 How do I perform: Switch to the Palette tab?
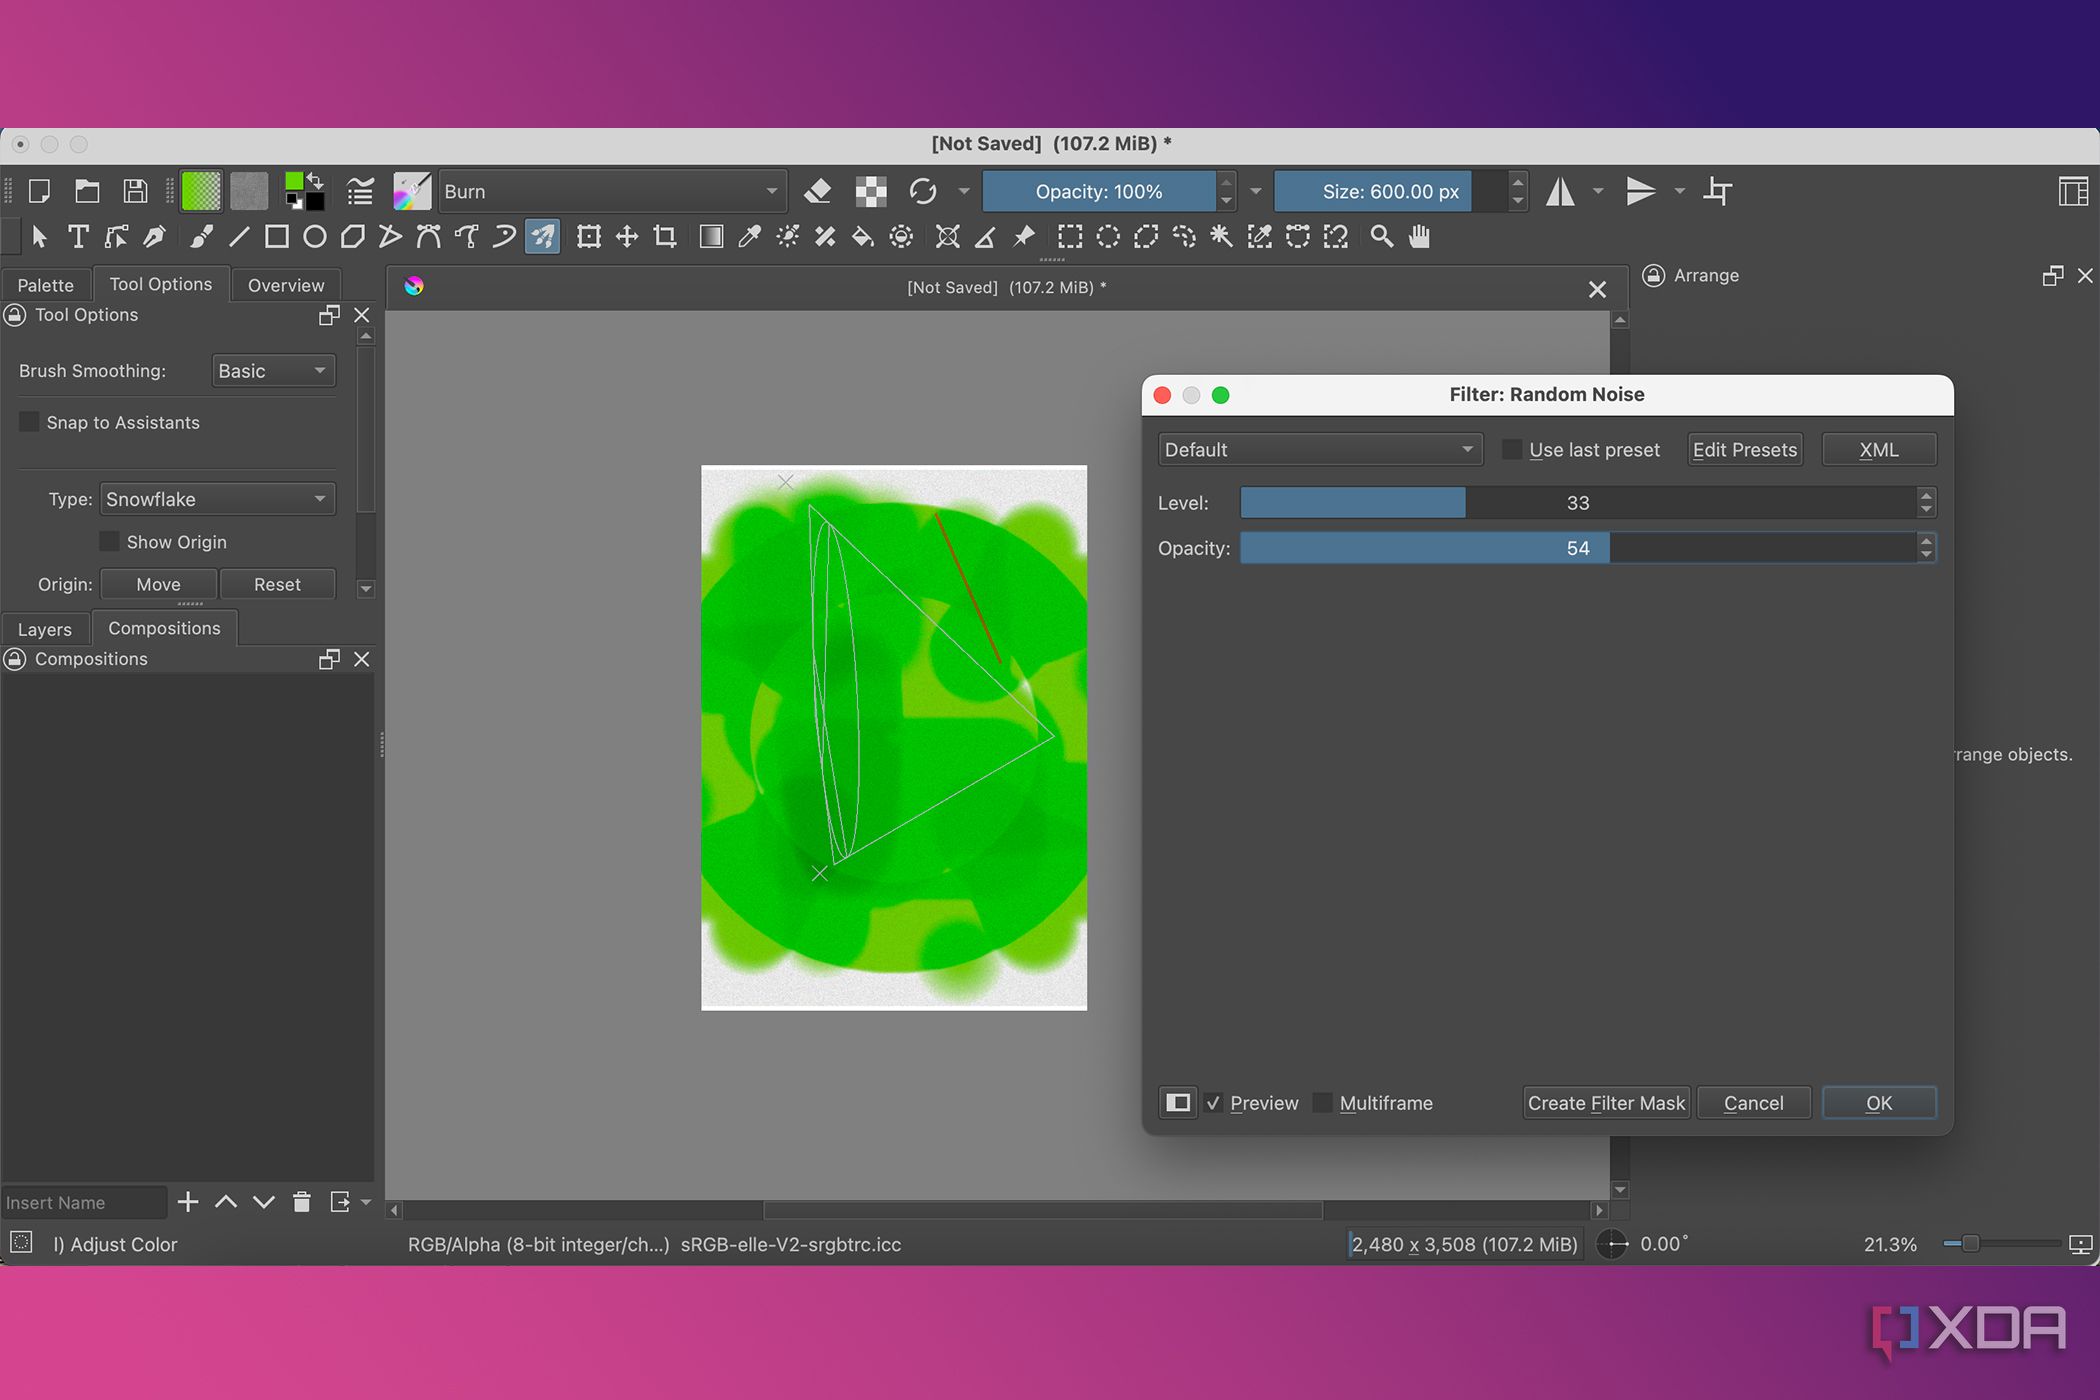pyautogui.click(x=46, y=285)
